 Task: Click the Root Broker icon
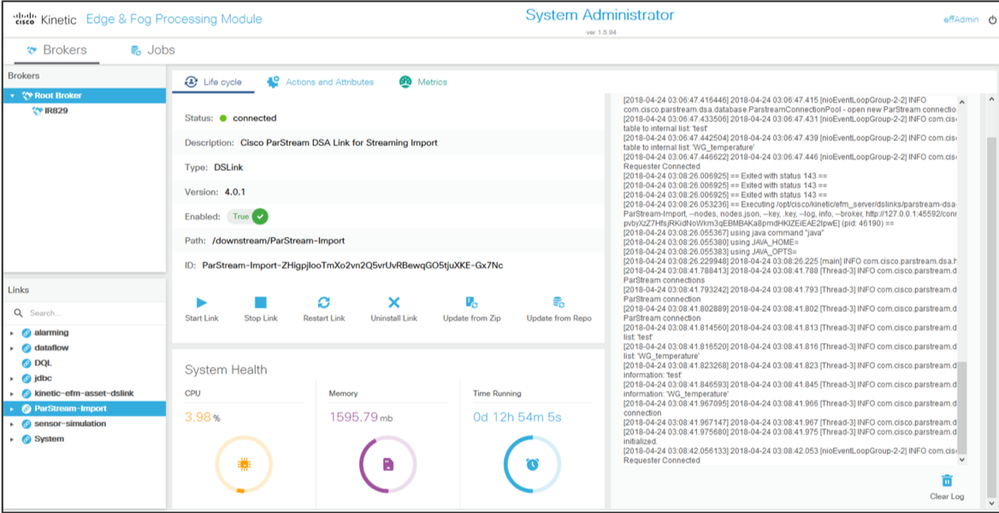click(x=27, y=96)
